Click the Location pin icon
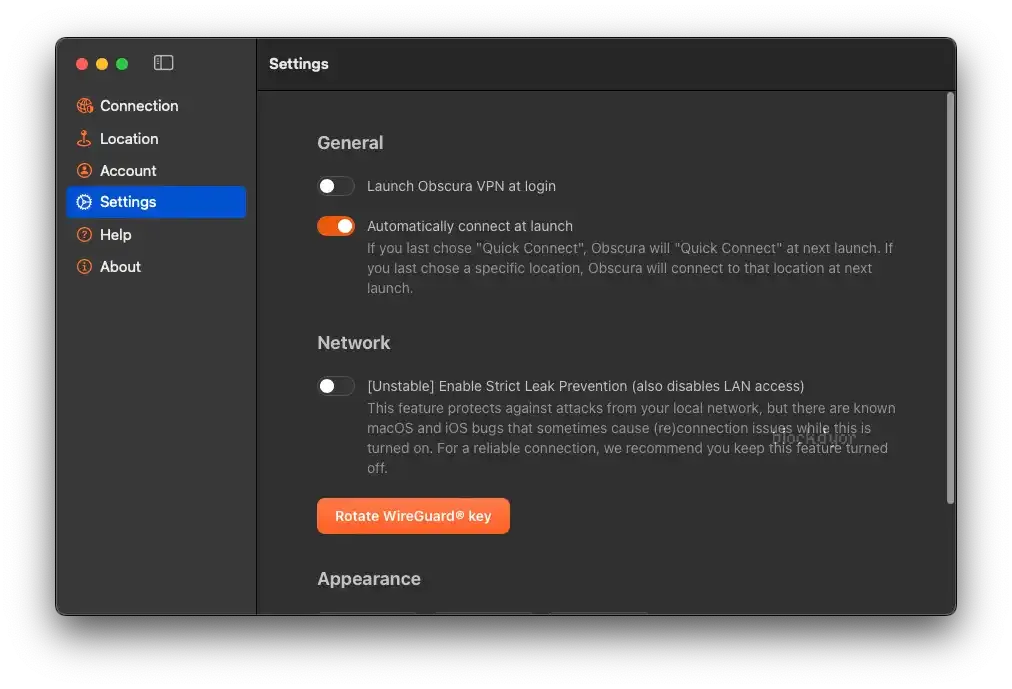1012x689 pixels. 84,138
